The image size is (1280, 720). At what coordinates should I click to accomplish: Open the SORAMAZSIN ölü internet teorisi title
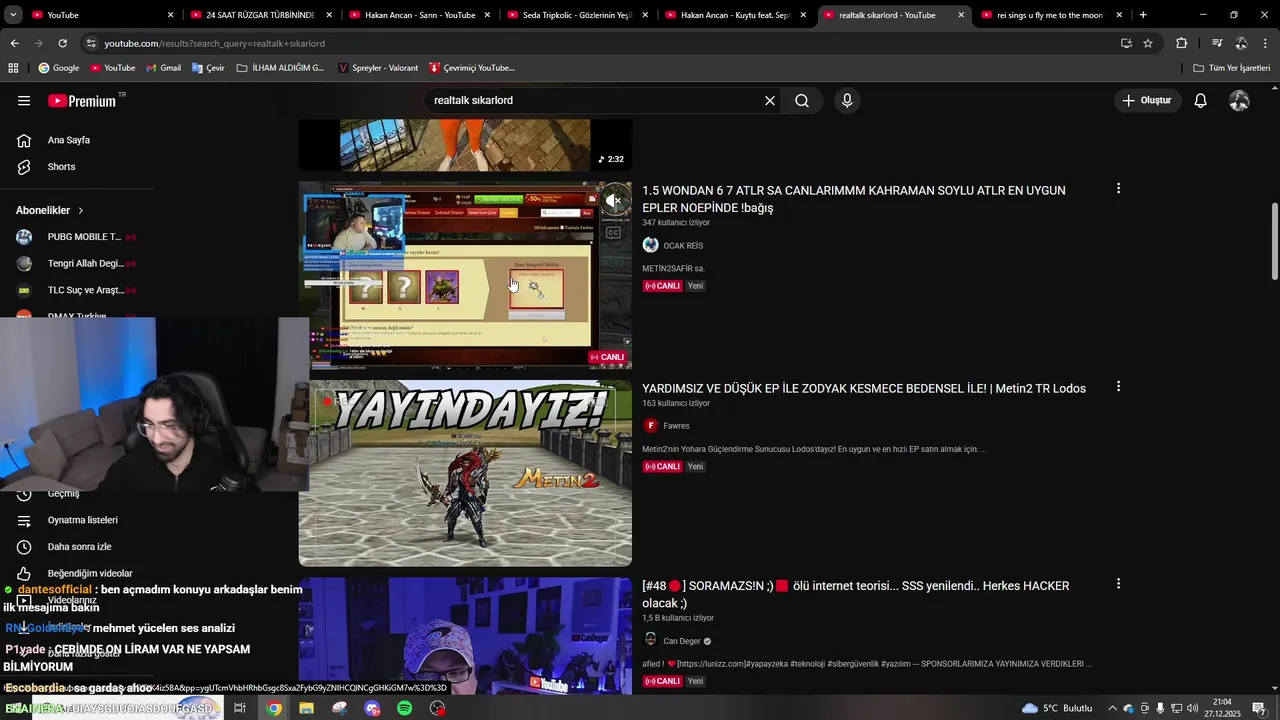855,595
